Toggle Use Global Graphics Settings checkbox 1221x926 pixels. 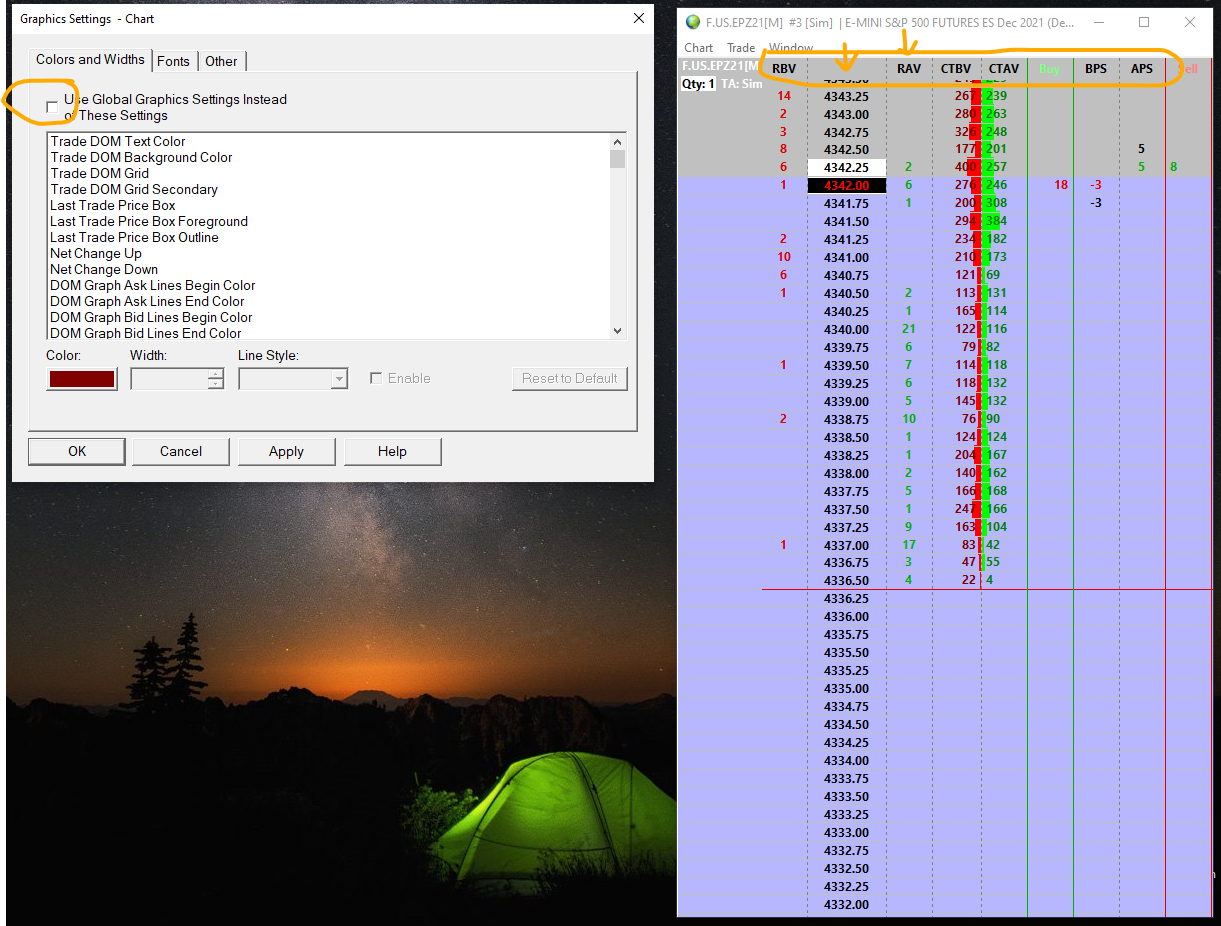point(52,107)
